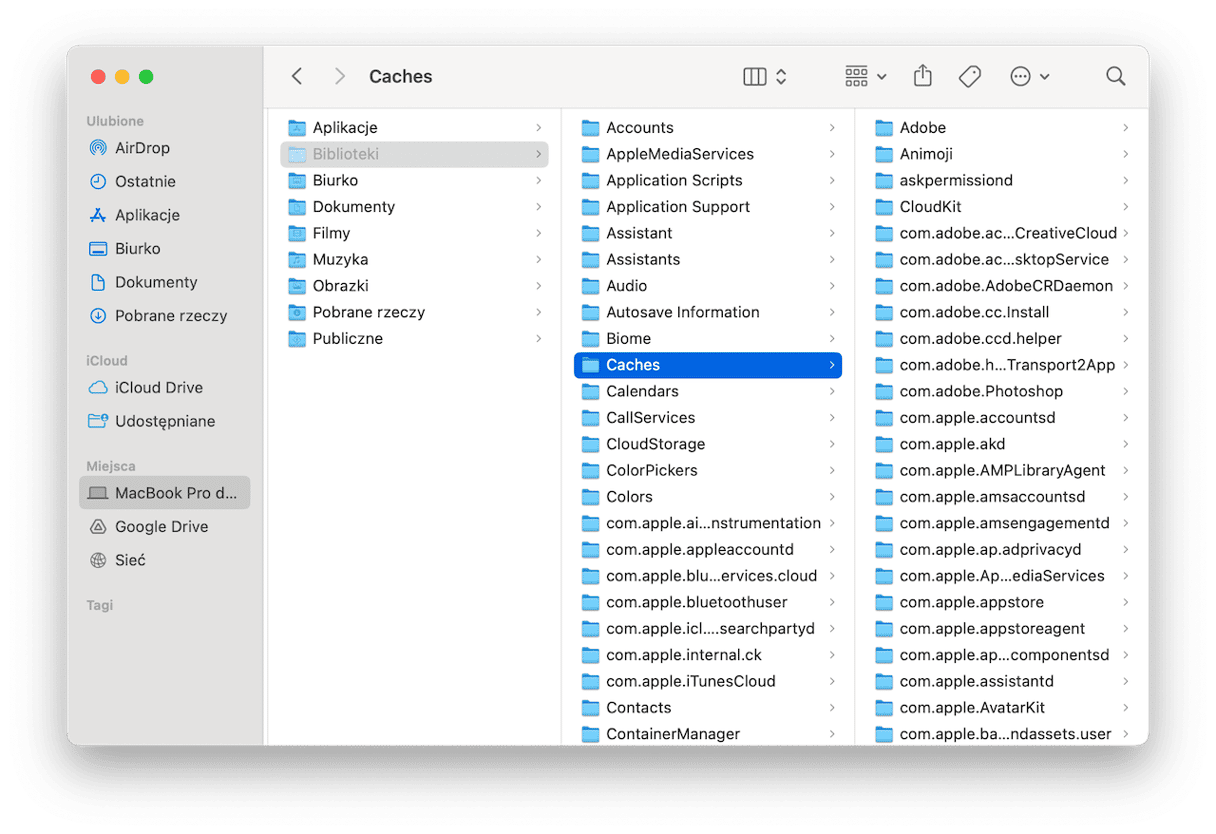
Task: Select the CloudStorage folder
Action: 708,444
